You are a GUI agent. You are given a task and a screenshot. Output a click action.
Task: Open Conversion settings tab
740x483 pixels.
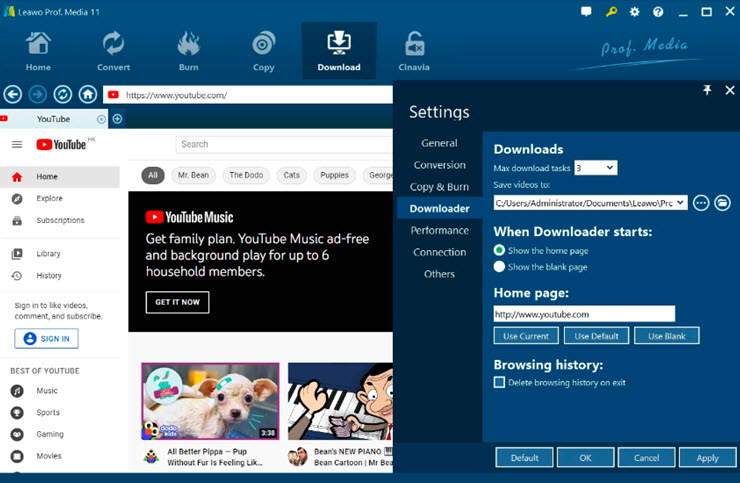[439, 165]
